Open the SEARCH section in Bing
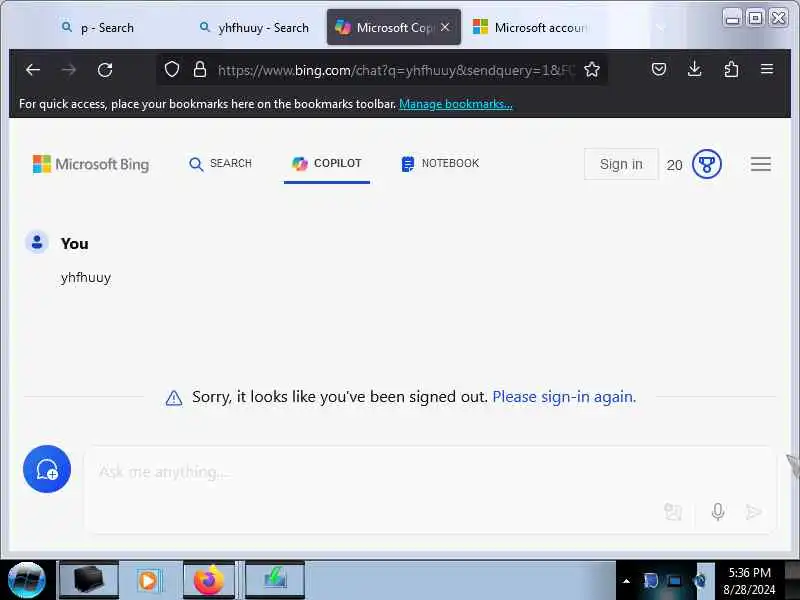 220,164
